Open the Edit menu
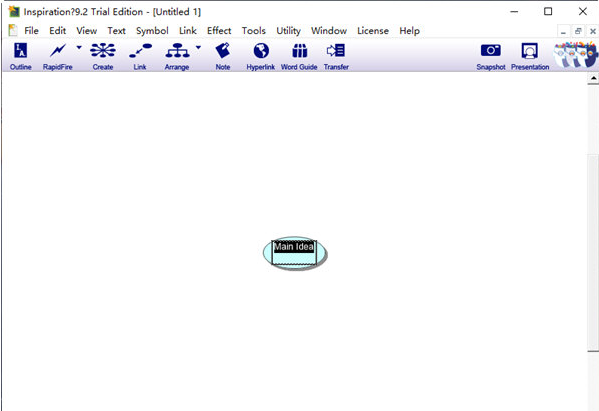599x411 pixels. pos(58,31)
